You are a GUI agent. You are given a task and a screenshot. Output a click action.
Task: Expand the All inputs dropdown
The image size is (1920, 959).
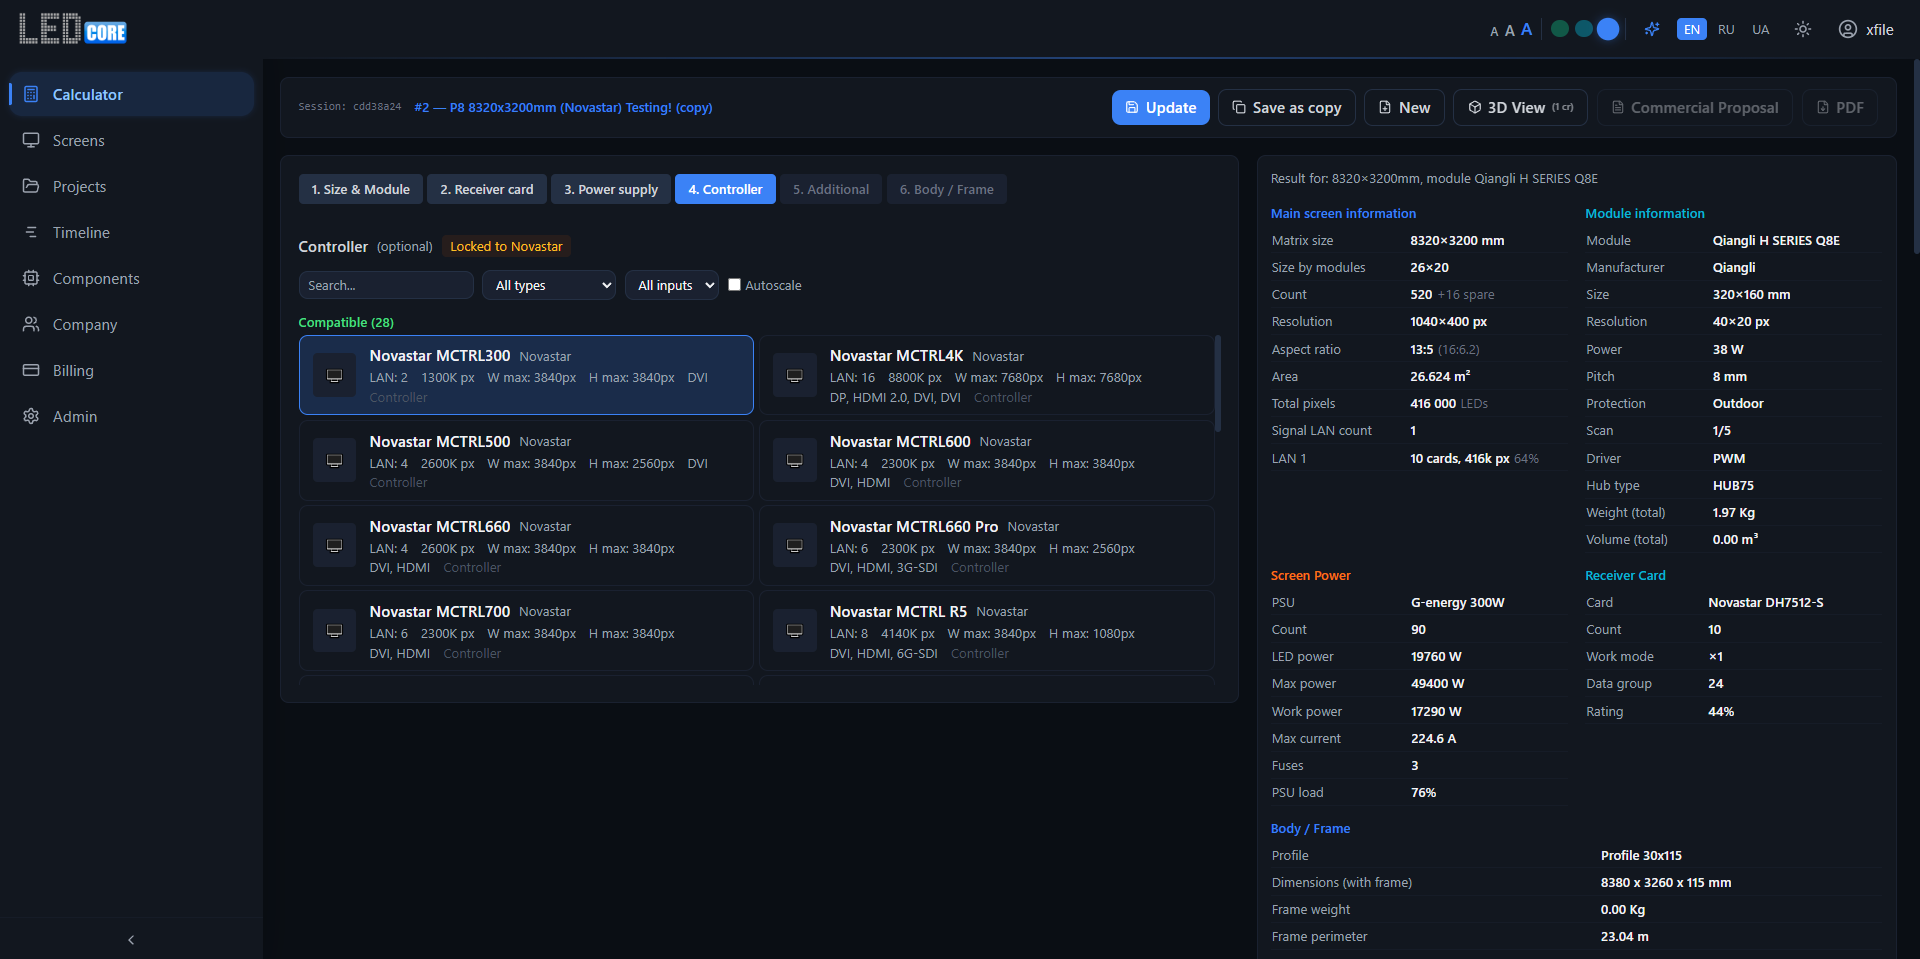tap(671, 285)
